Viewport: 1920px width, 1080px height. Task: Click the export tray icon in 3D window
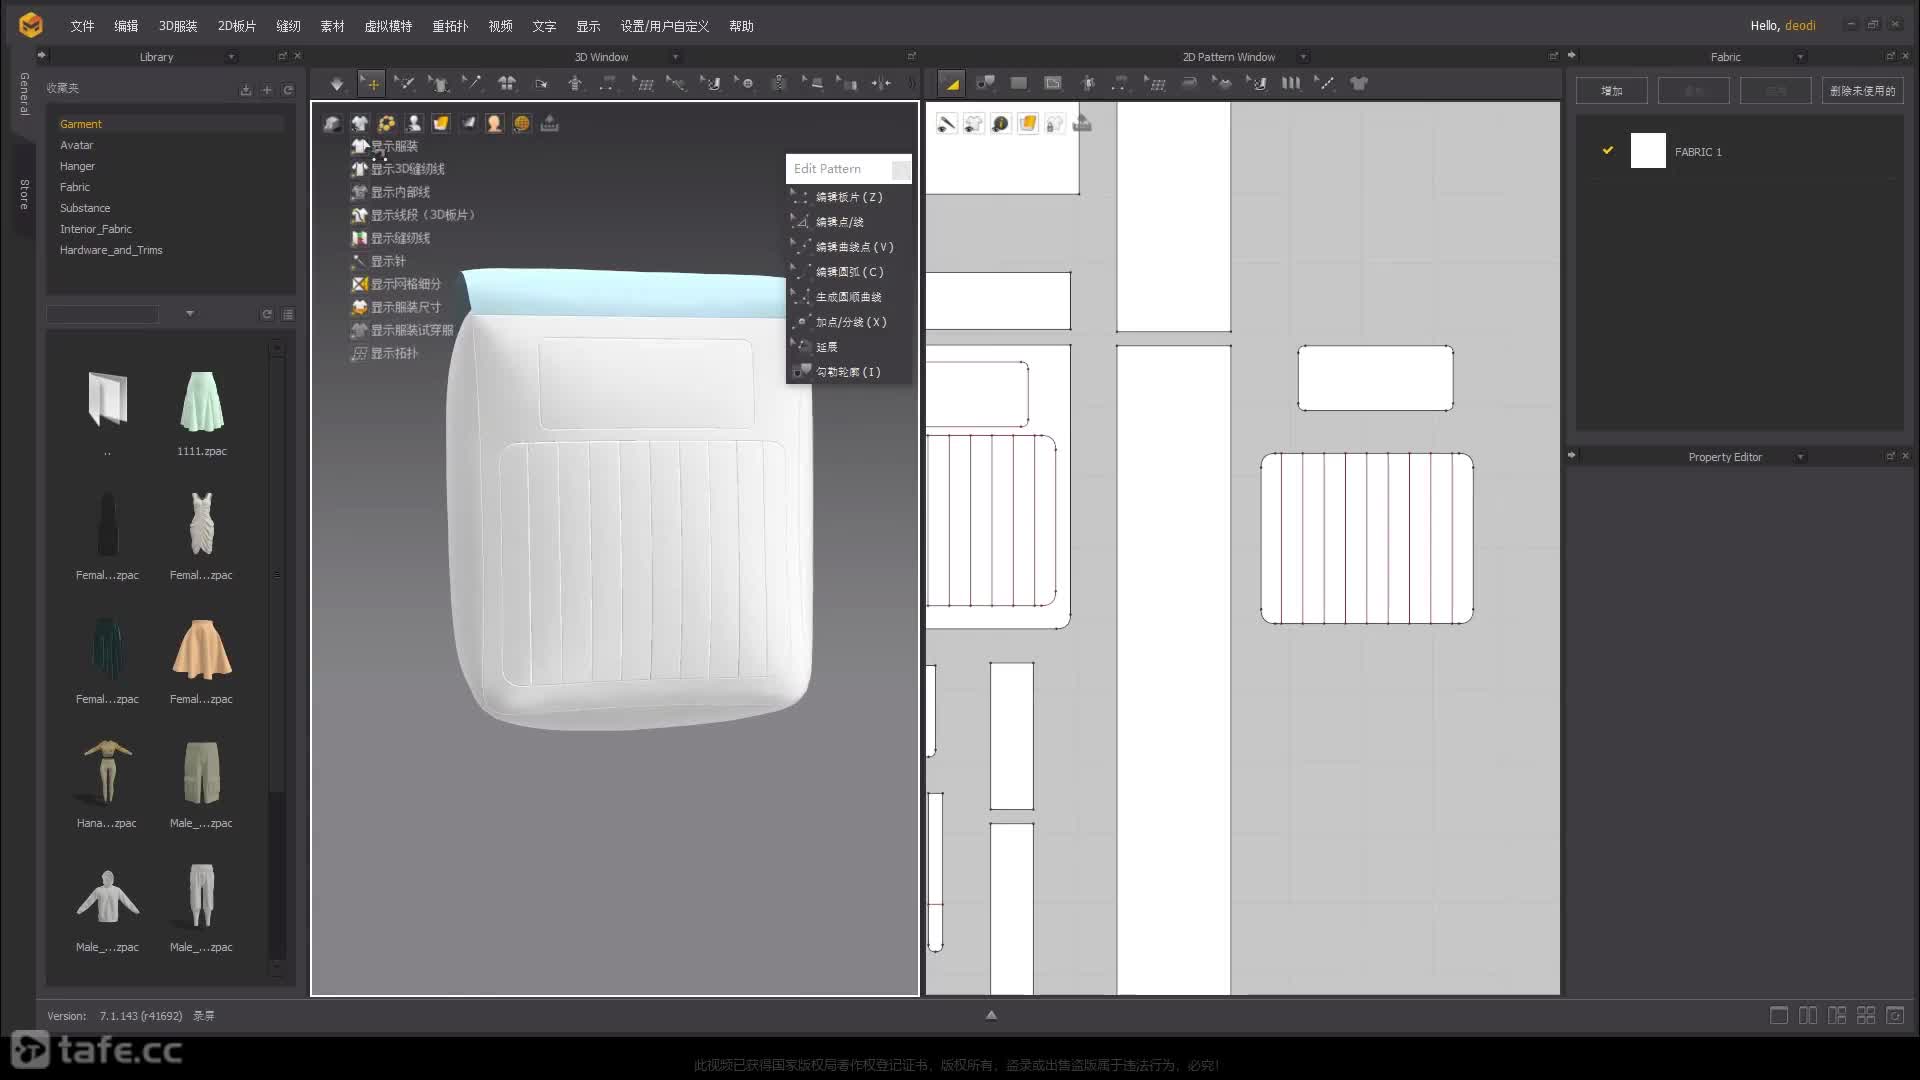[549, 124]
